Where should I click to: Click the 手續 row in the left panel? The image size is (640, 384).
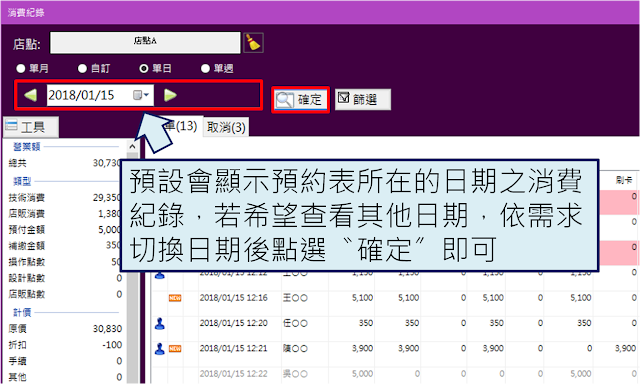coord(65,361)
